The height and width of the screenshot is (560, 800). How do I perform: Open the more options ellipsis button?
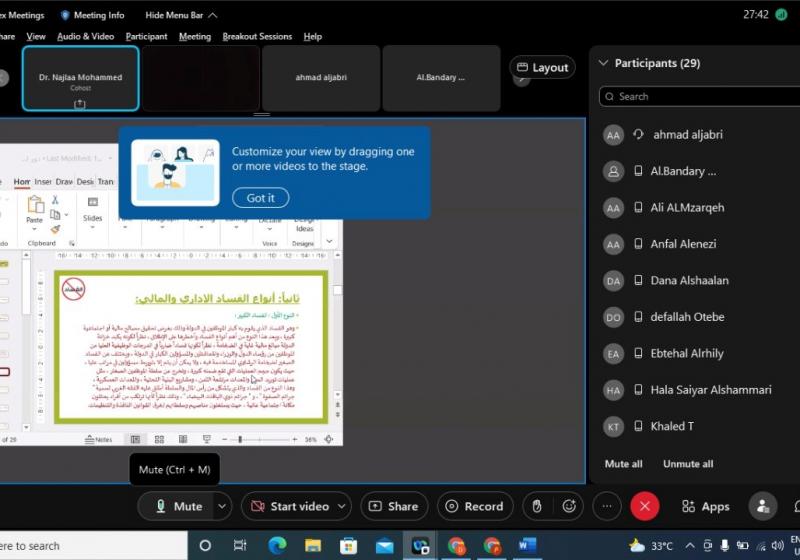coord(606,506)
